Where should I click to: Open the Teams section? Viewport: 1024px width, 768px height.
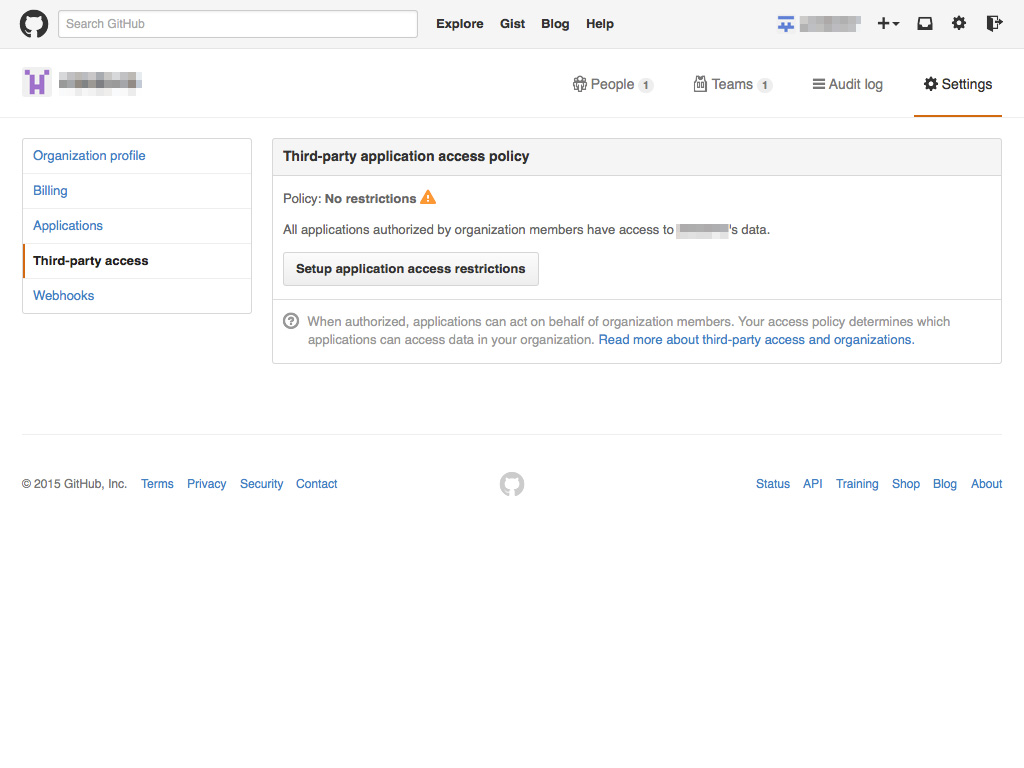click(733, 84)
